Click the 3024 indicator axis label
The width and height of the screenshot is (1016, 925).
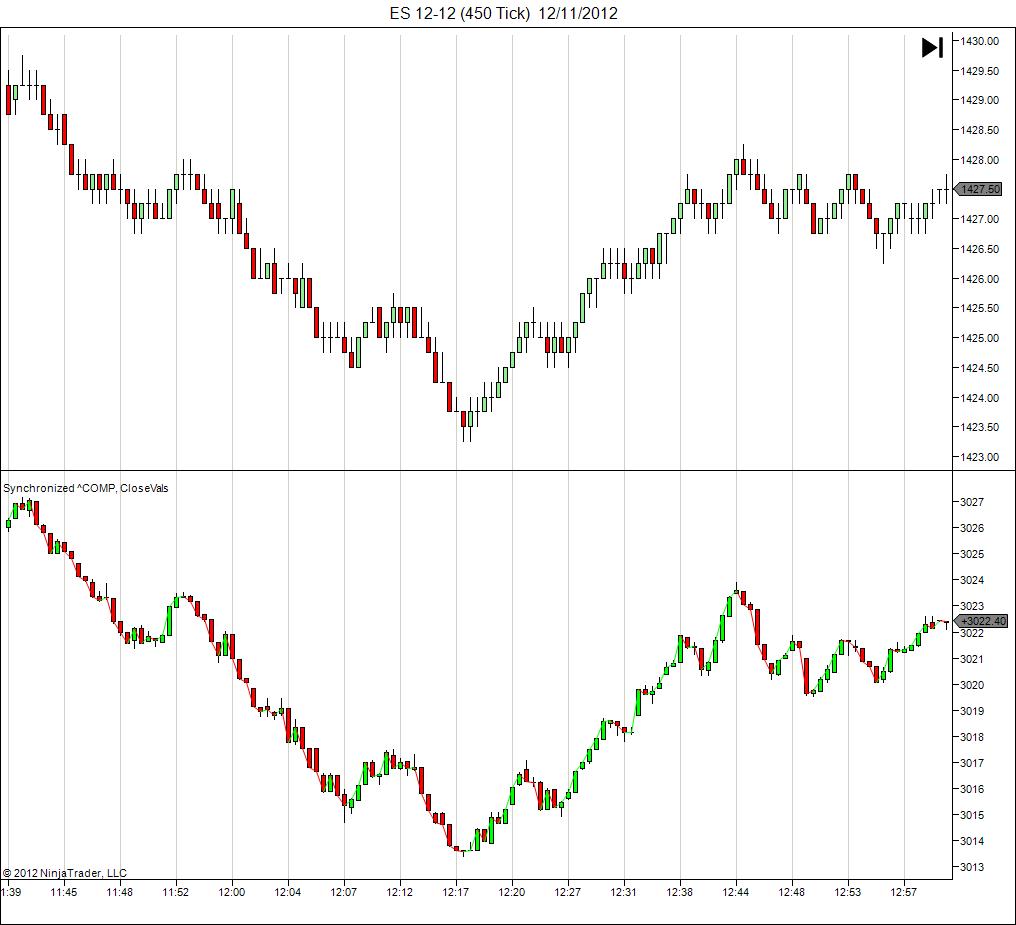[971, 580]
